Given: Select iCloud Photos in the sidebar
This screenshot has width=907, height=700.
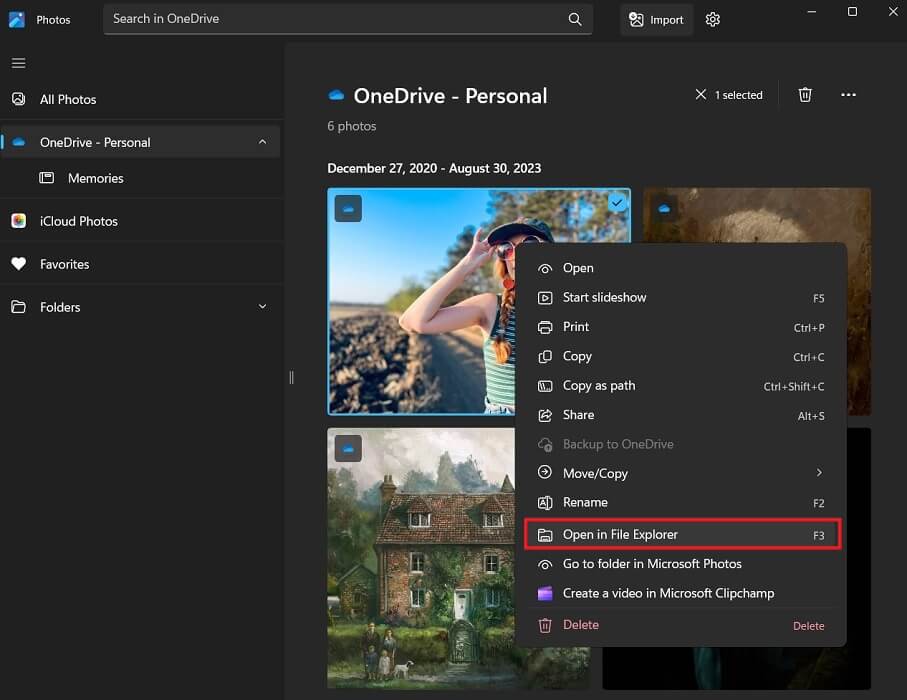Looking at the screenshot, I should (76, 221).
